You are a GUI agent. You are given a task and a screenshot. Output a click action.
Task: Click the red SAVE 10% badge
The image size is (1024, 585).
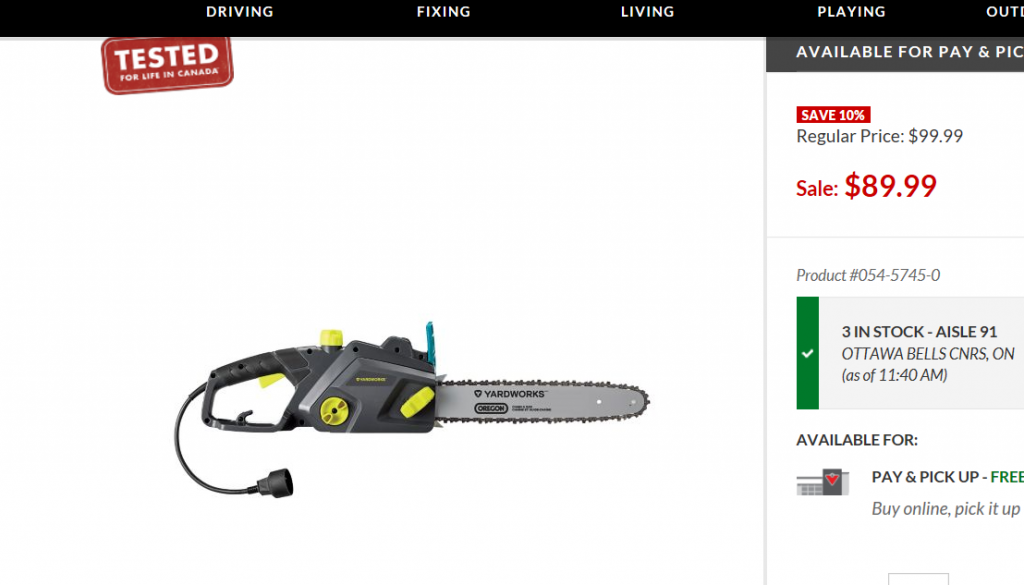833,115
